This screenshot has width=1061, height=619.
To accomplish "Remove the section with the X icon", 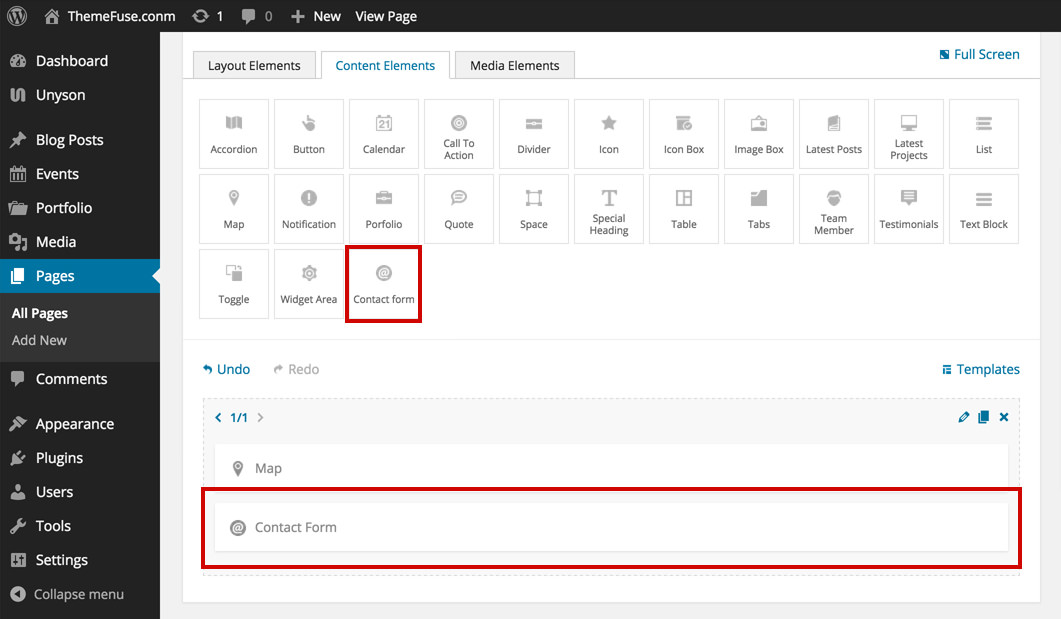I will click(1004, 417).
